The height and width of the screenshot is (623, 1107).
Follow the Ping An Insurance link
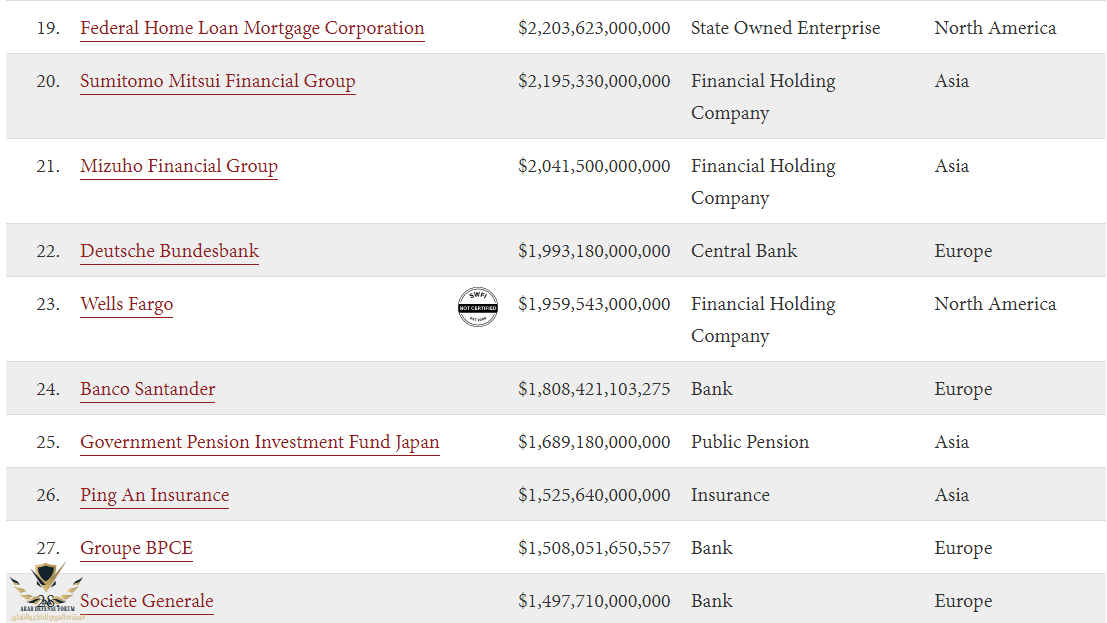(x=155, y=495)
